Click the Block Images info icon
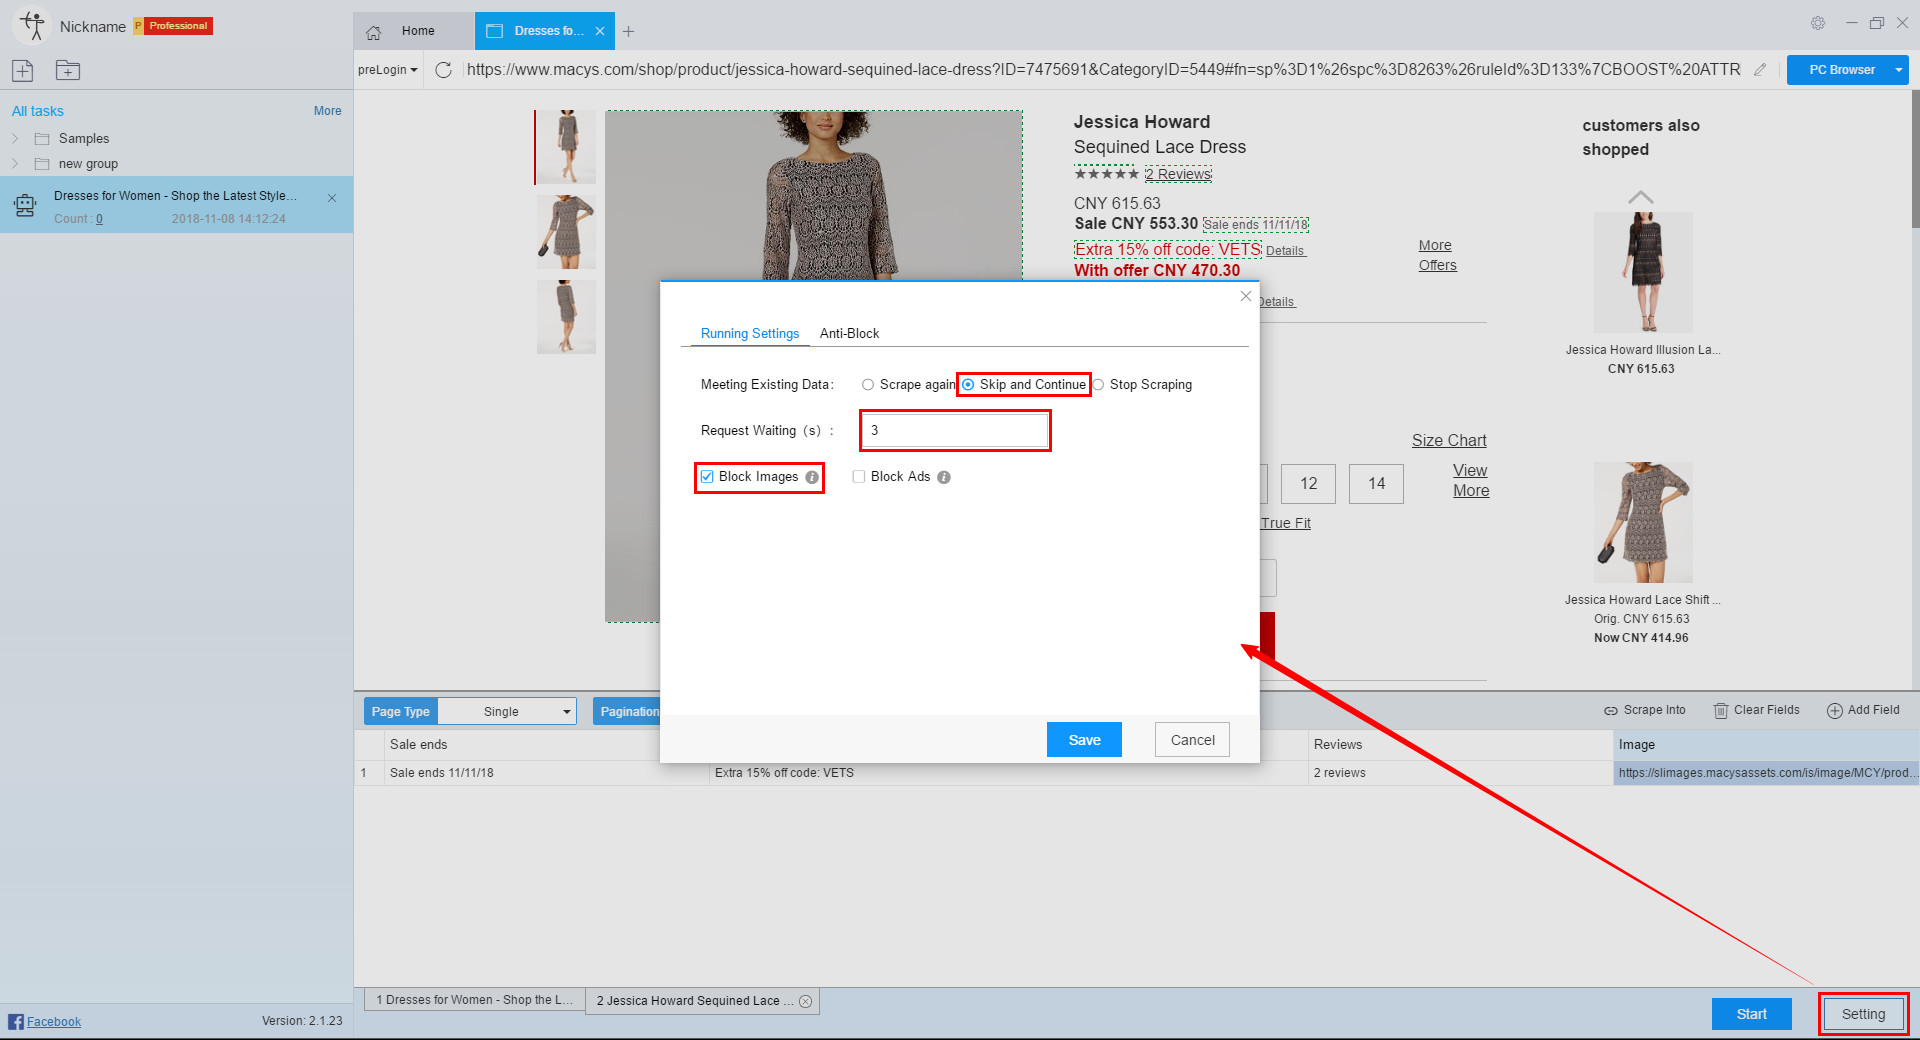The width and height of the screenshot is (1920, 1040). [x=812, y=477]
